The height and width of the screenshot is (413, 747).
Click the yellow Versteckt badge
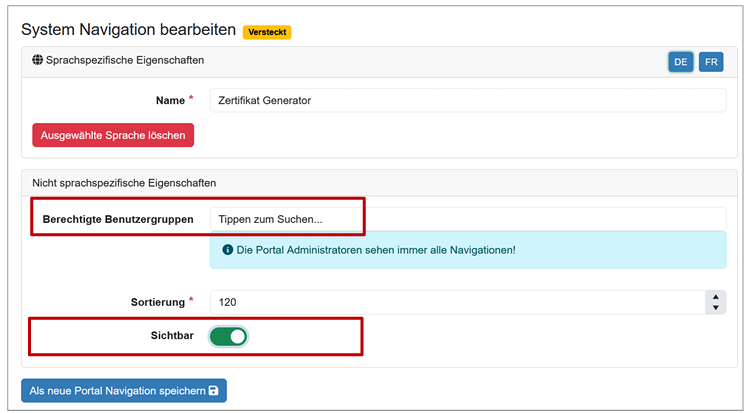pos(266,32)
